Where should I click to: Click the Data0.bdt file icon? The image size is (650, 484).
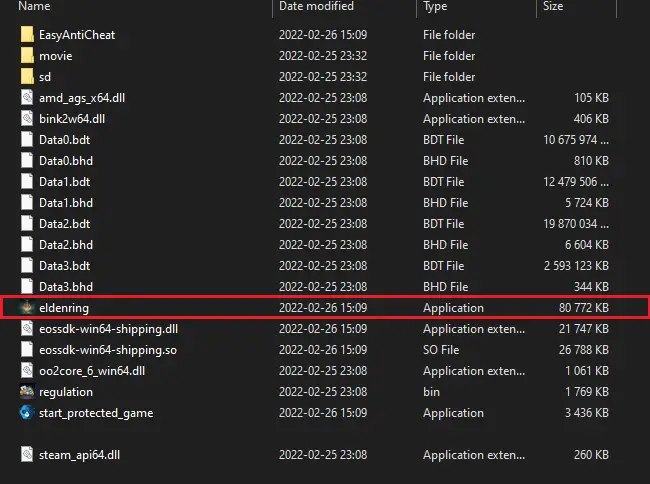tap(27, 140)
